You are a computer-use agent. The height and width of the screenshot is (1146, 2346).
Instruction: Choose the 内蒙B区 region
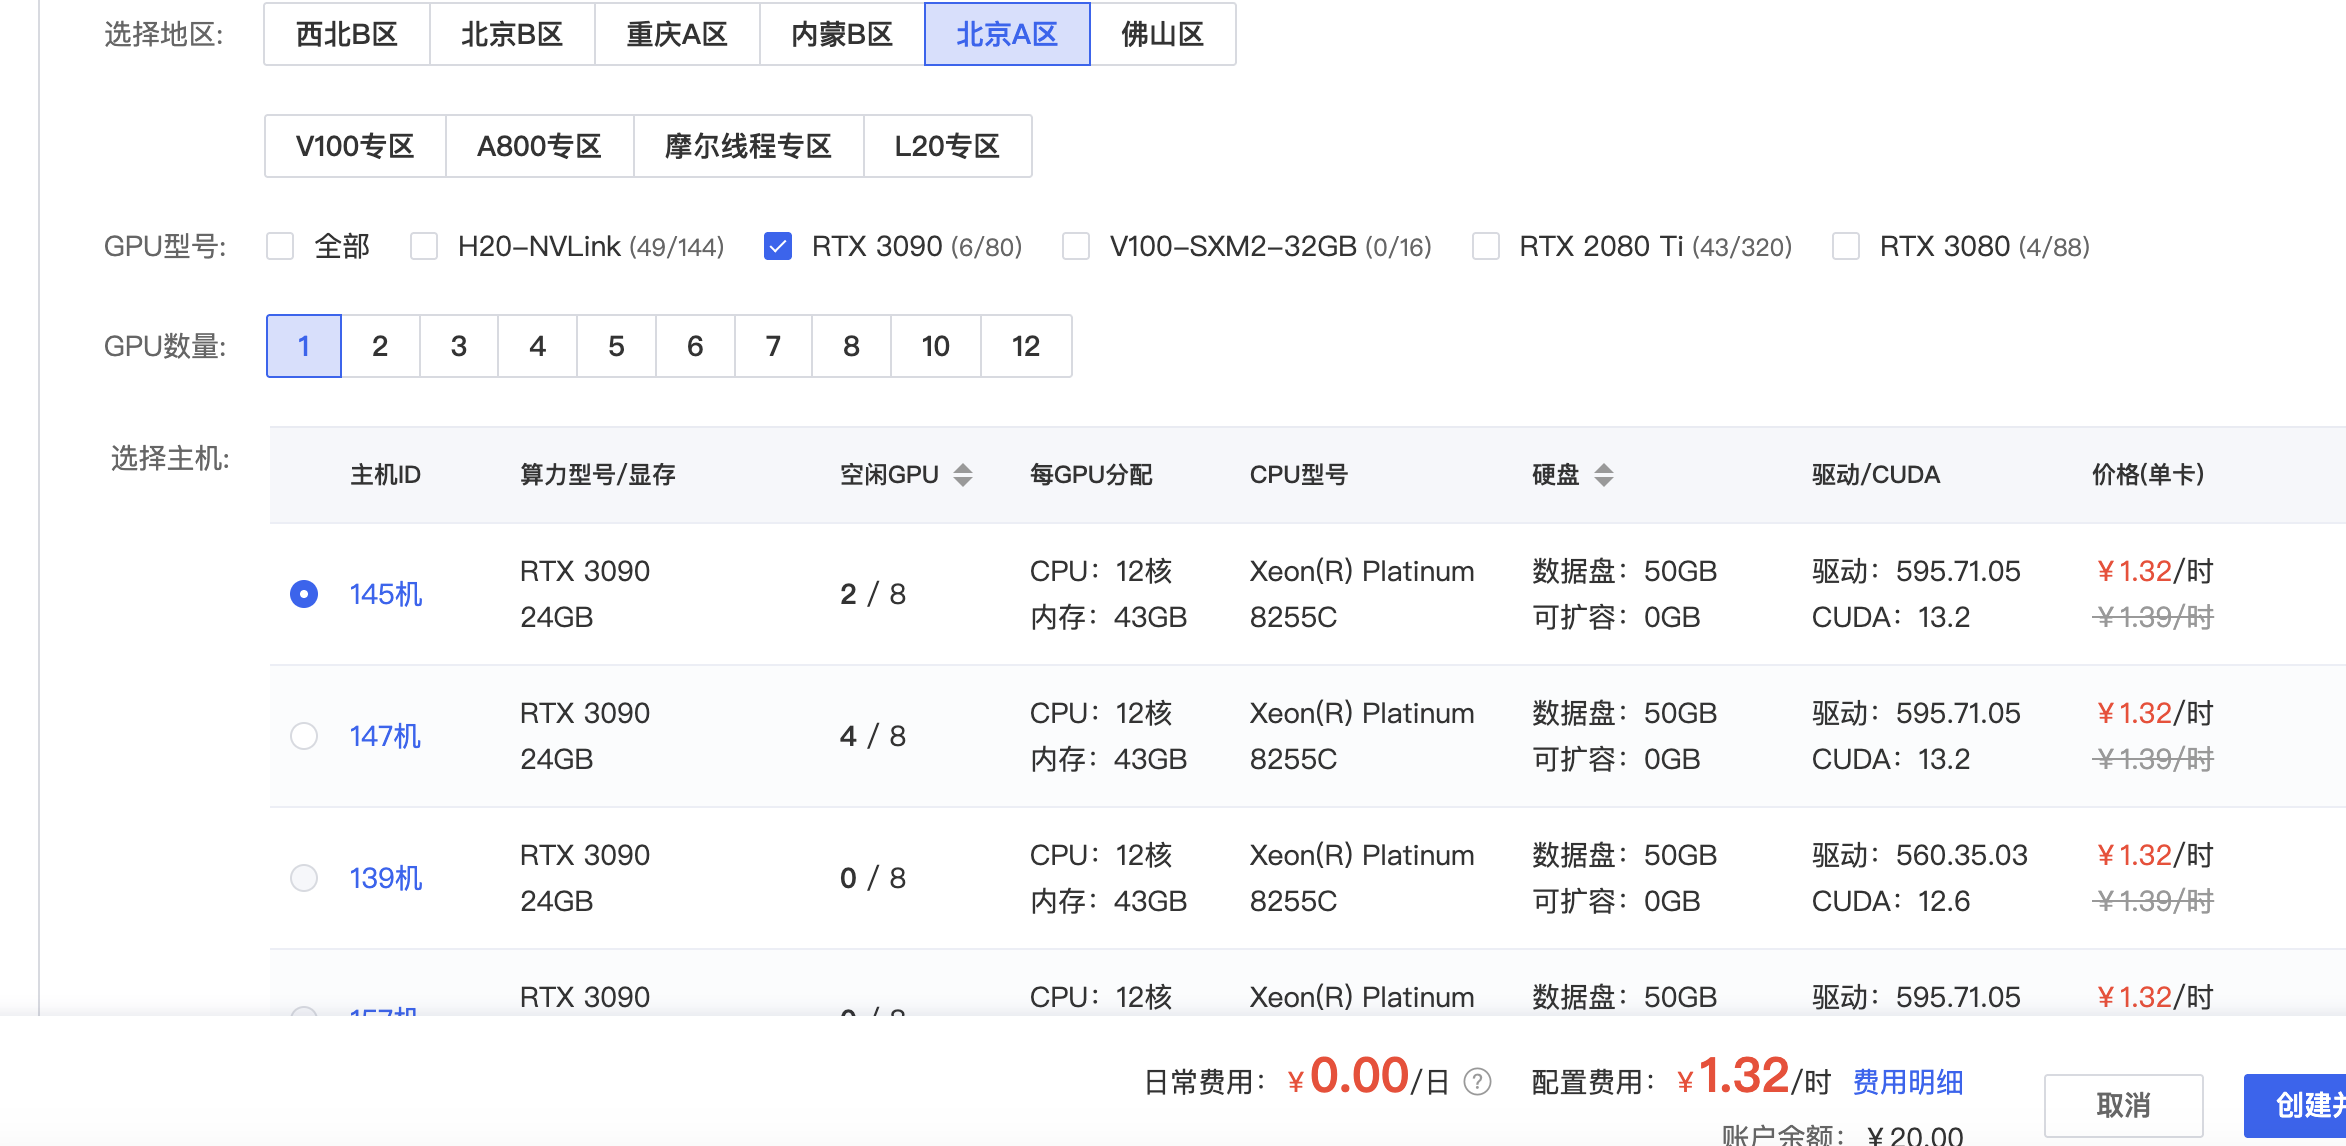coord(842,34)
